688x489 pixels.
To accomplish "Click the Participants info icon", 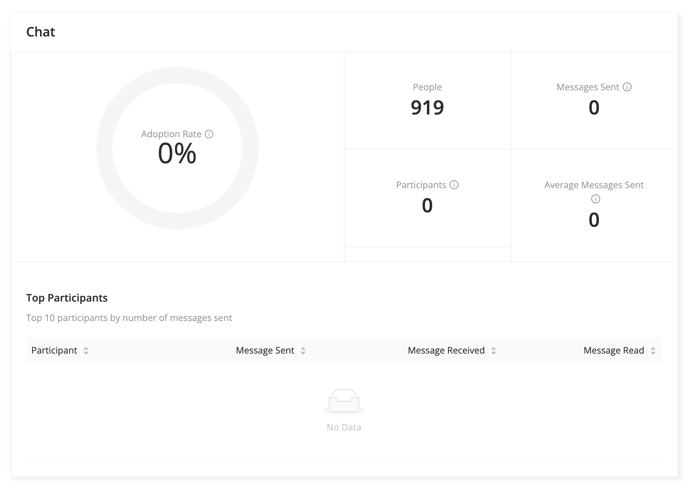I will point(454,185).
